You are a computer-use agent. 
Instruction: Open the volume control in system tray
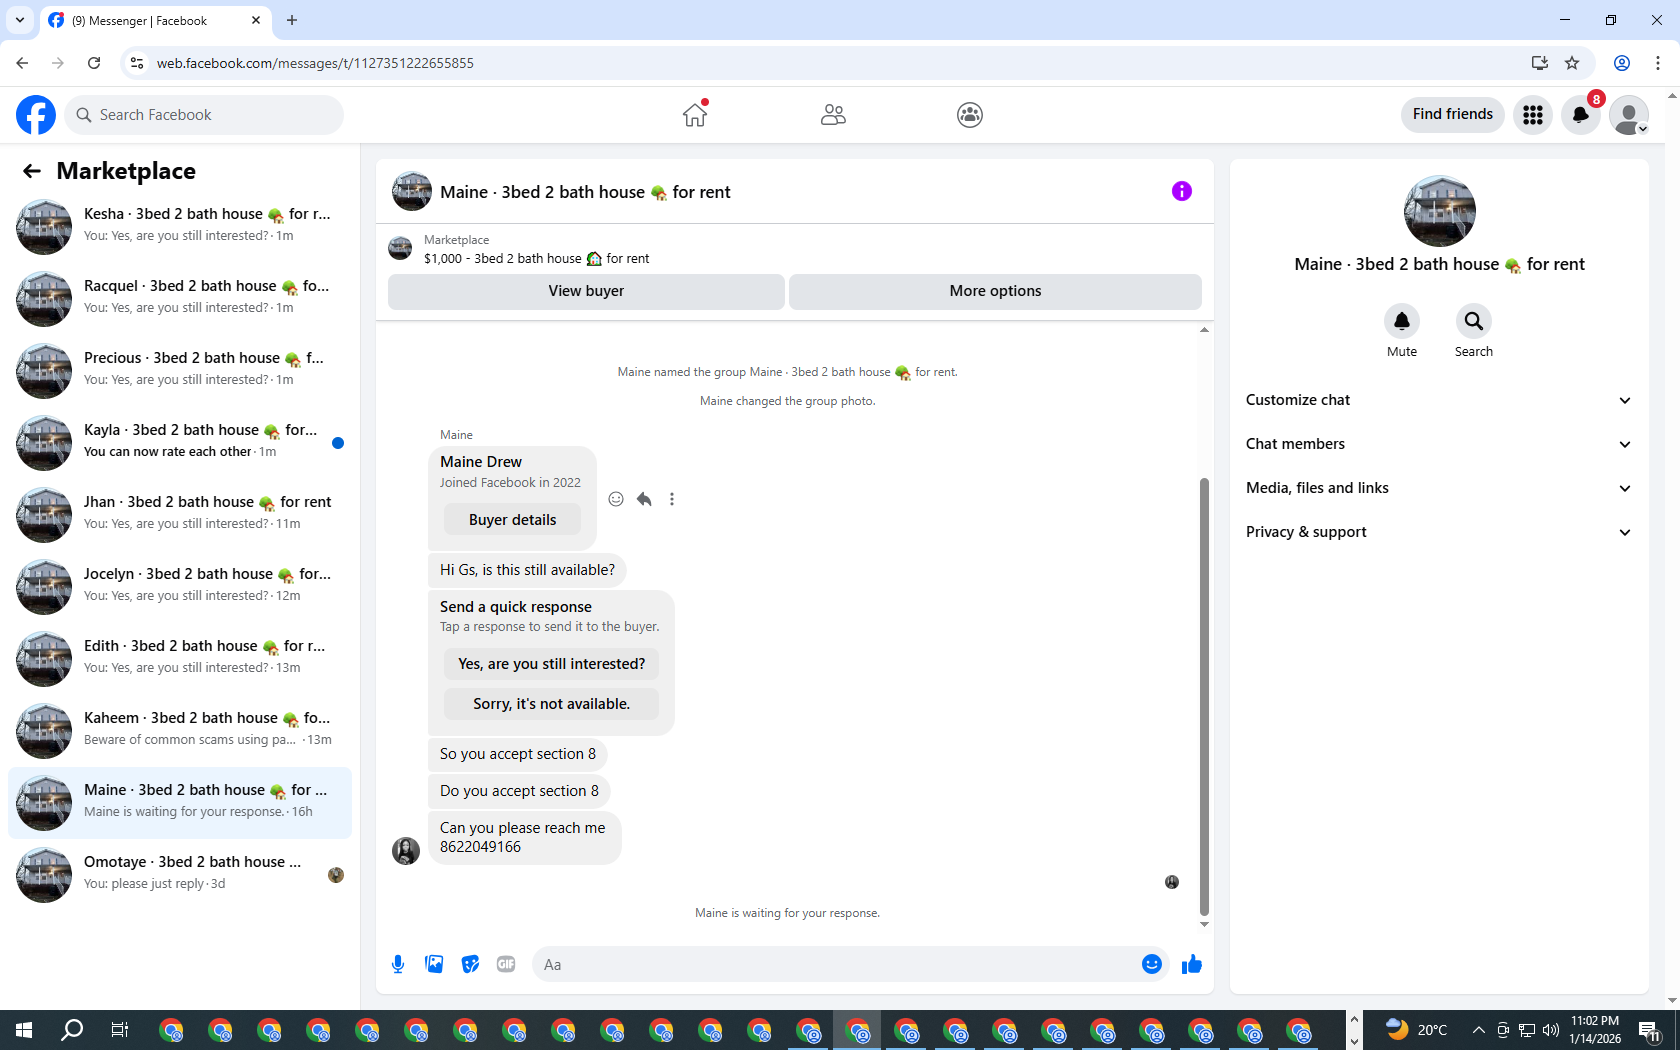click(1551, 1030)
